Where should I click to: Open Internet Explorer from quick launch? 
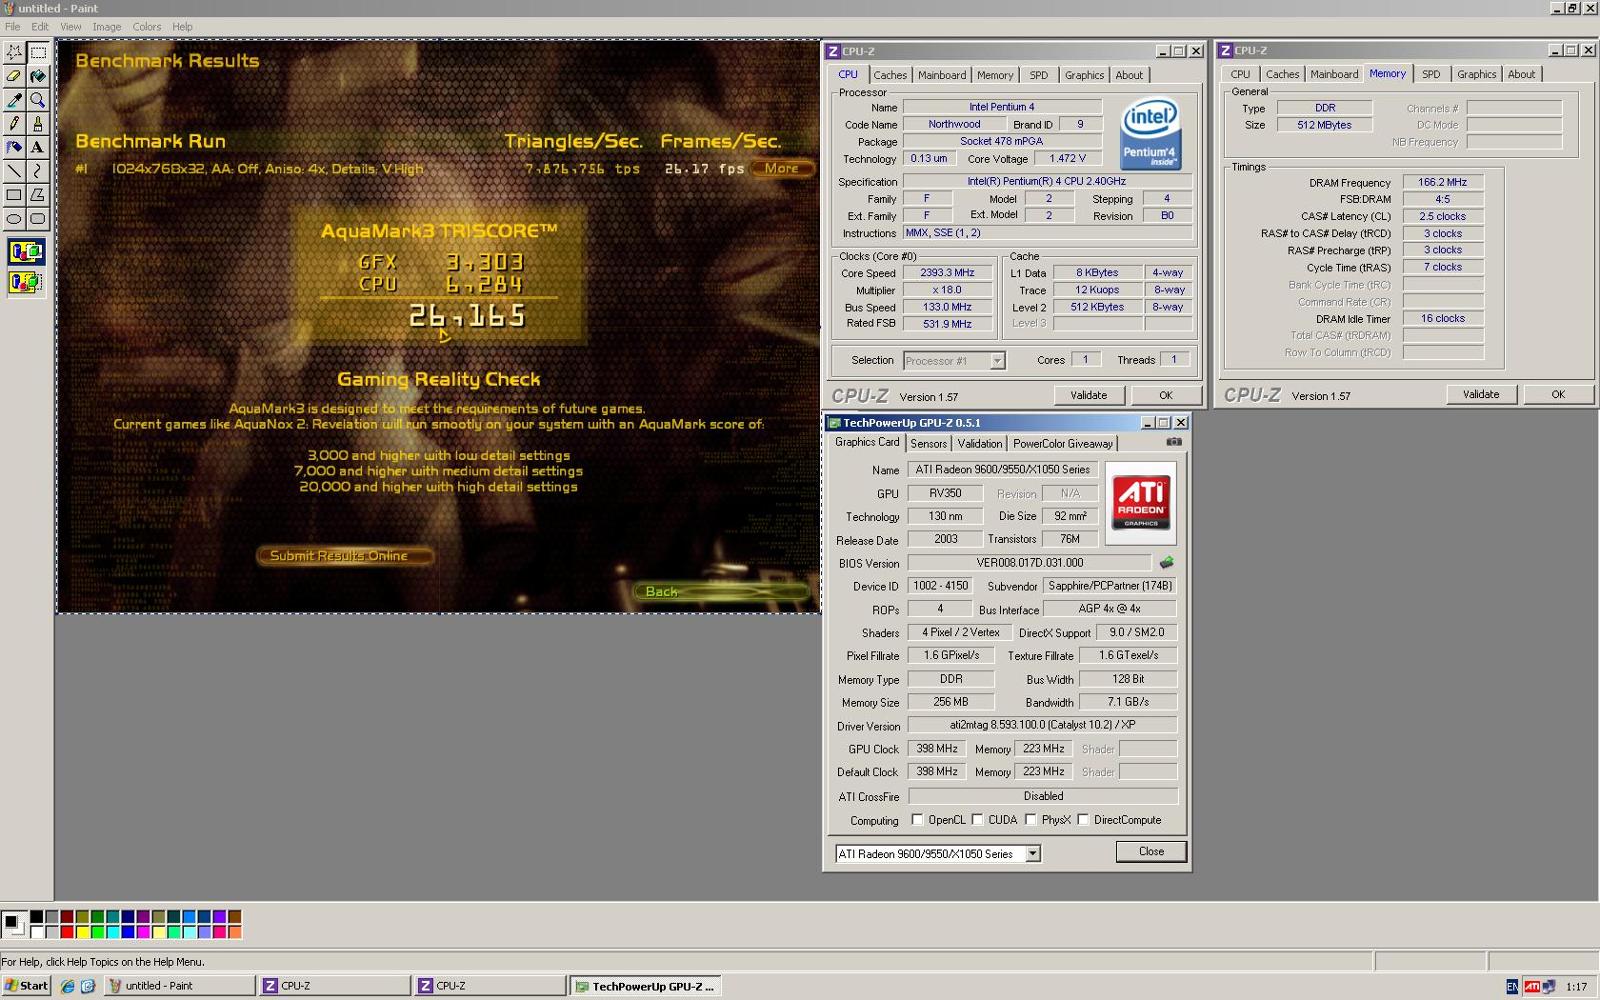[68, 986]
